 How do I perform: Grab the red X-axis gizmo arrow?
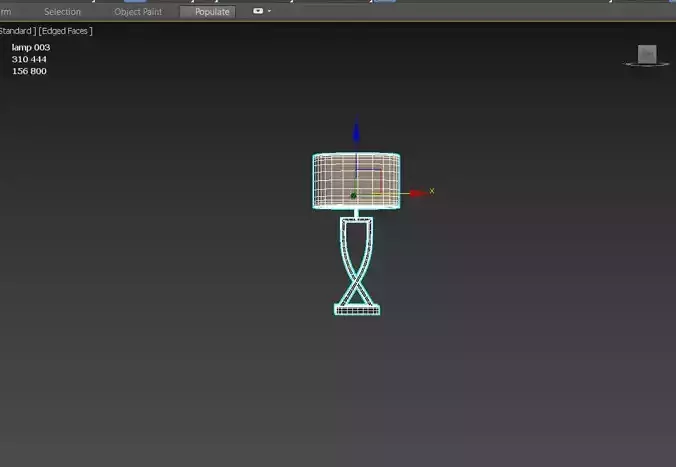[x=418, y=194]
